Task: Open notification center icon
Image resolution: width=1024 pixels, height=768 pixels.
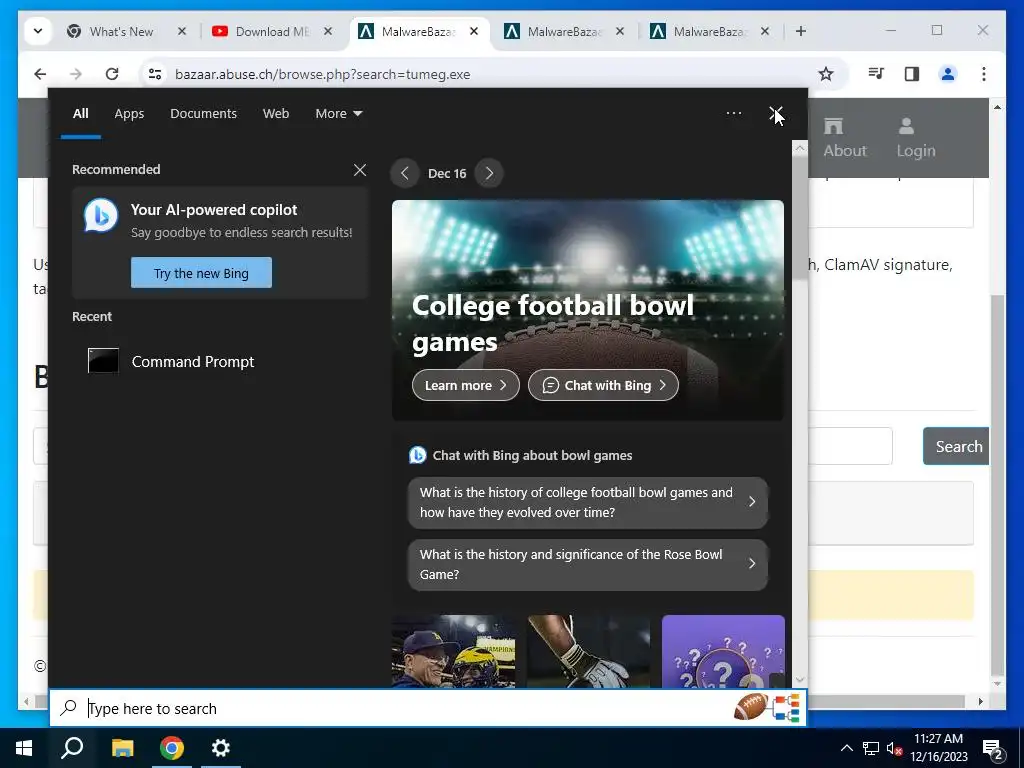Action: tap(993, 749)
